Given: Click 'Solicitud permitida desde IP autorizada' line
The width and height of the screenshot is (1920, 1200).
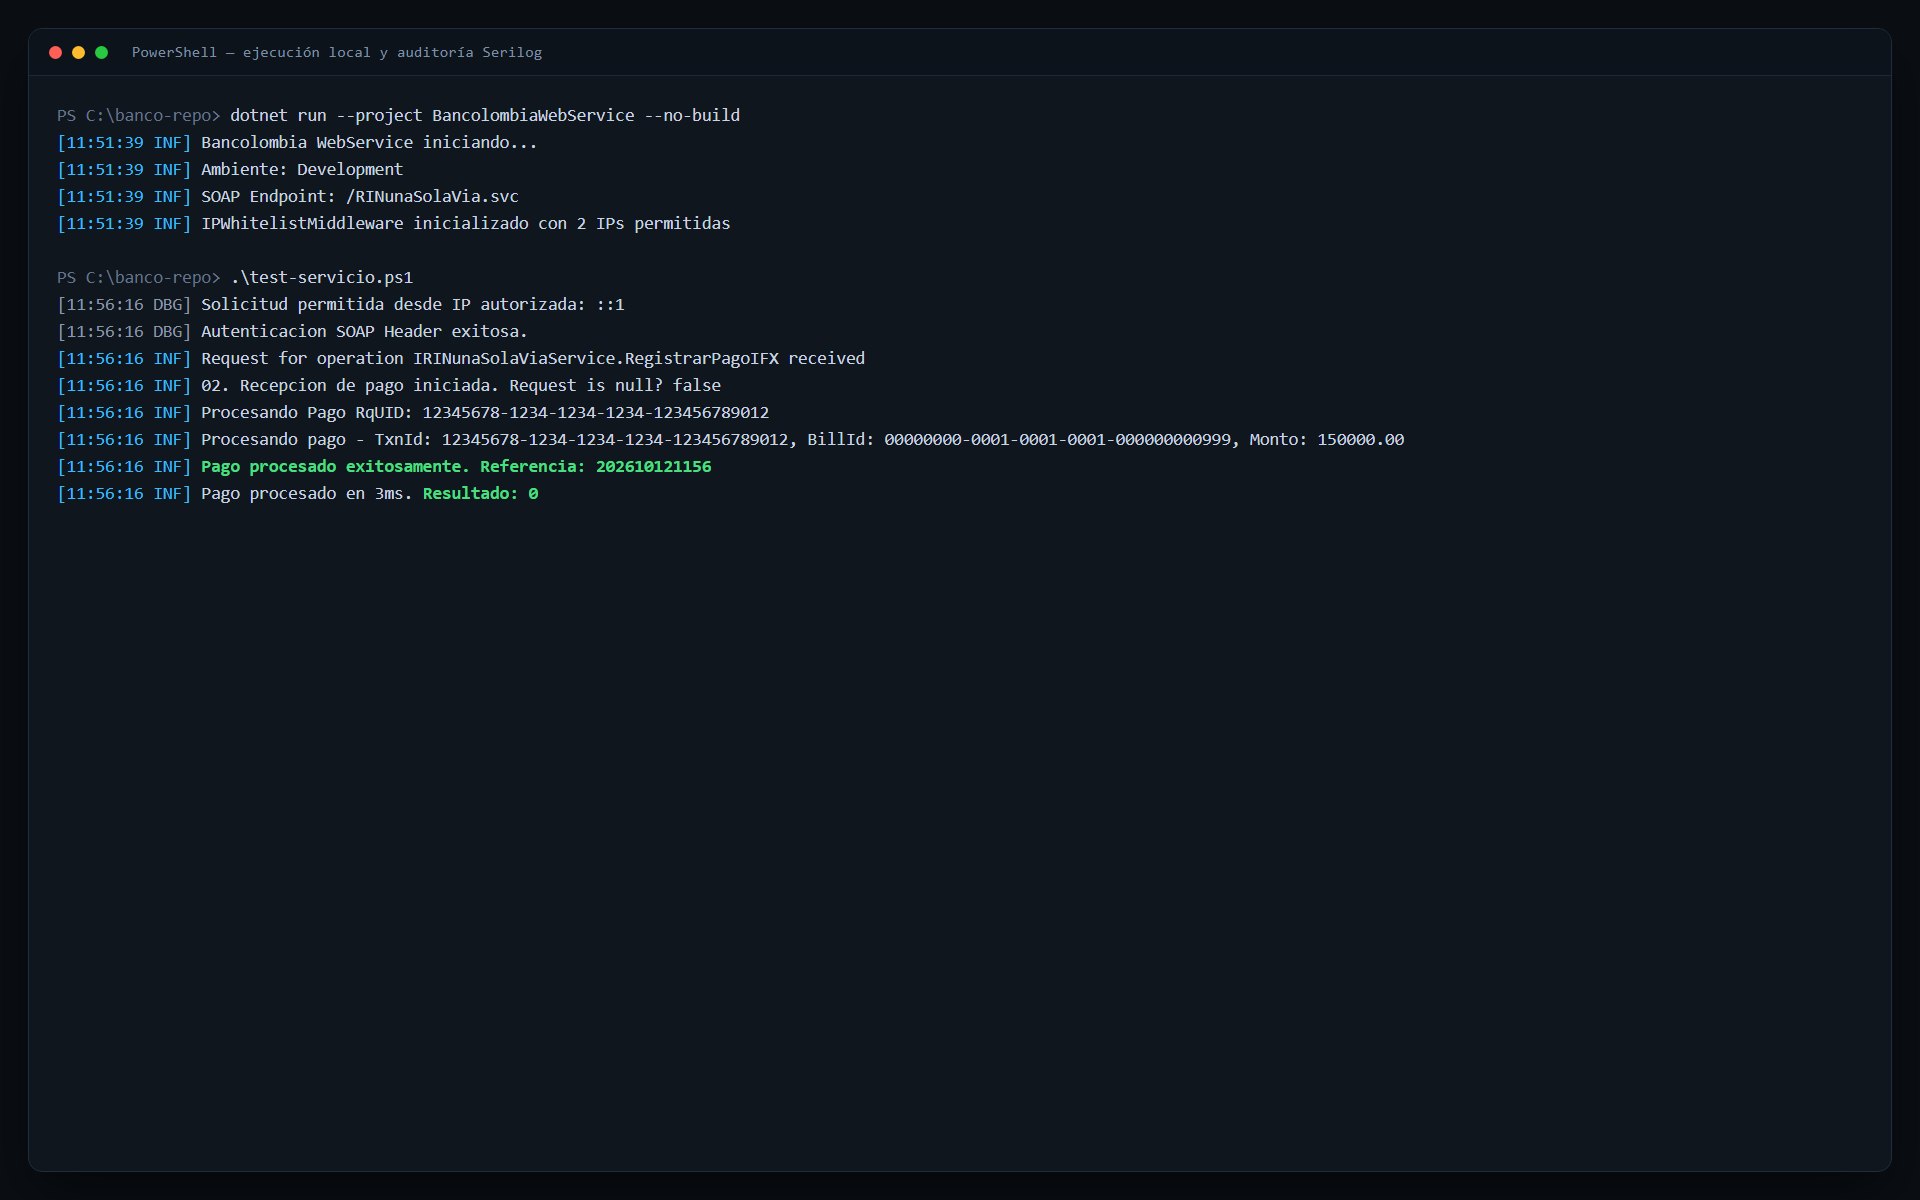Looking at the screenshot, I should pyautogui.click(x=341, y=304).
